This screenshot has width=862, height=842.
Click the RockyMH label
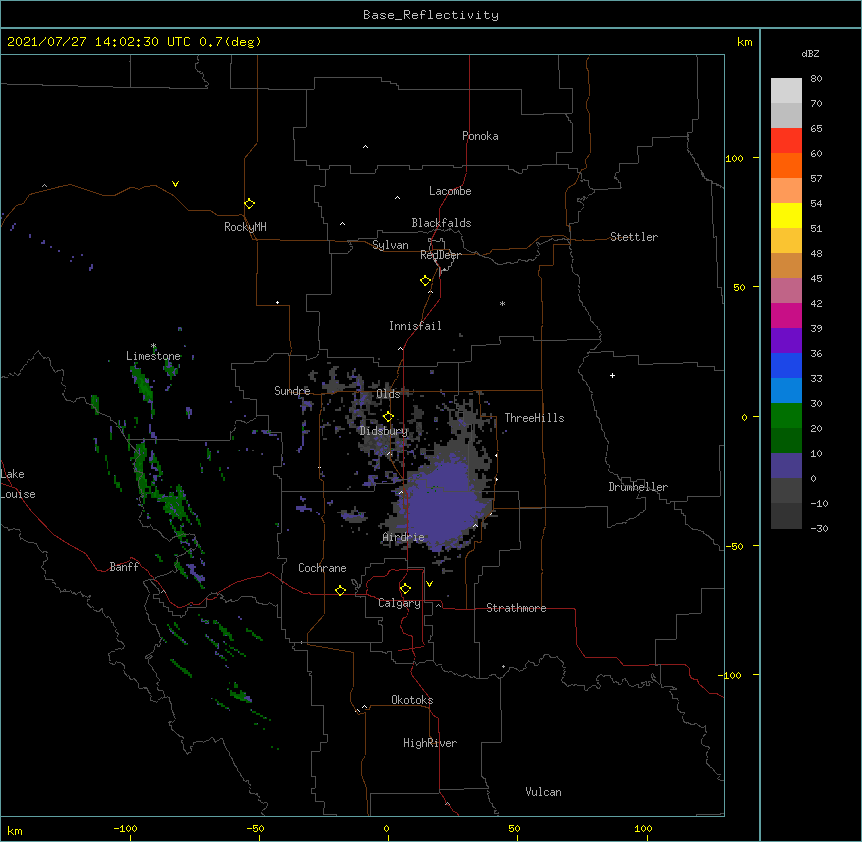click(245, 227)
